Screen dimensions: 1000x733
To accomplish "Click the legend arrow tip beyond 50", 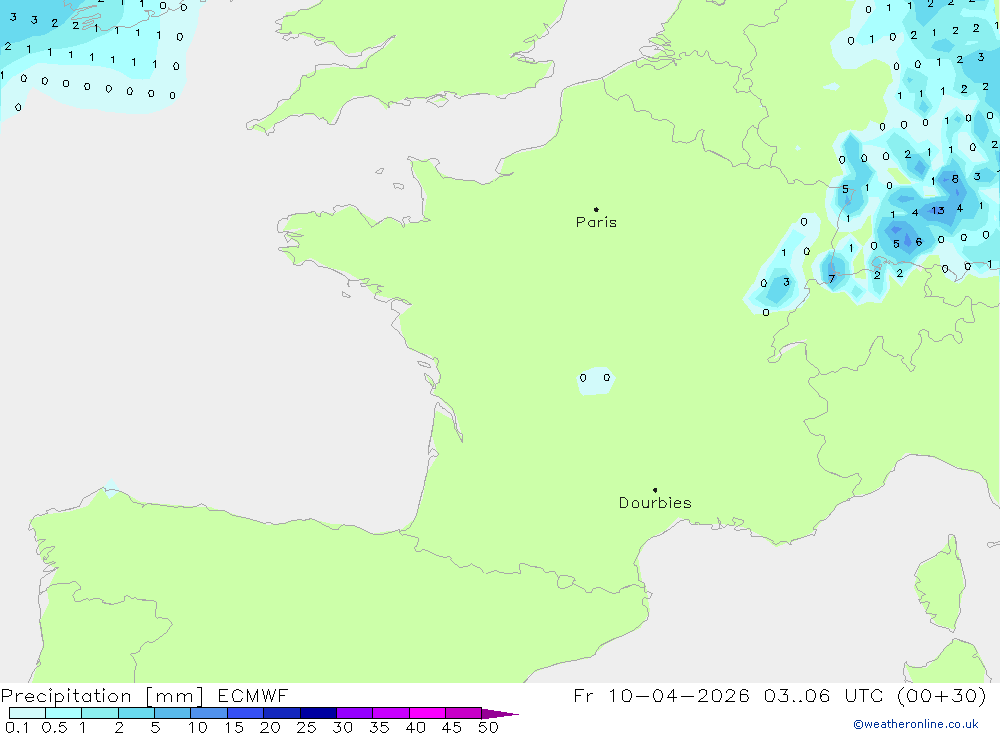I will (500, 714).
